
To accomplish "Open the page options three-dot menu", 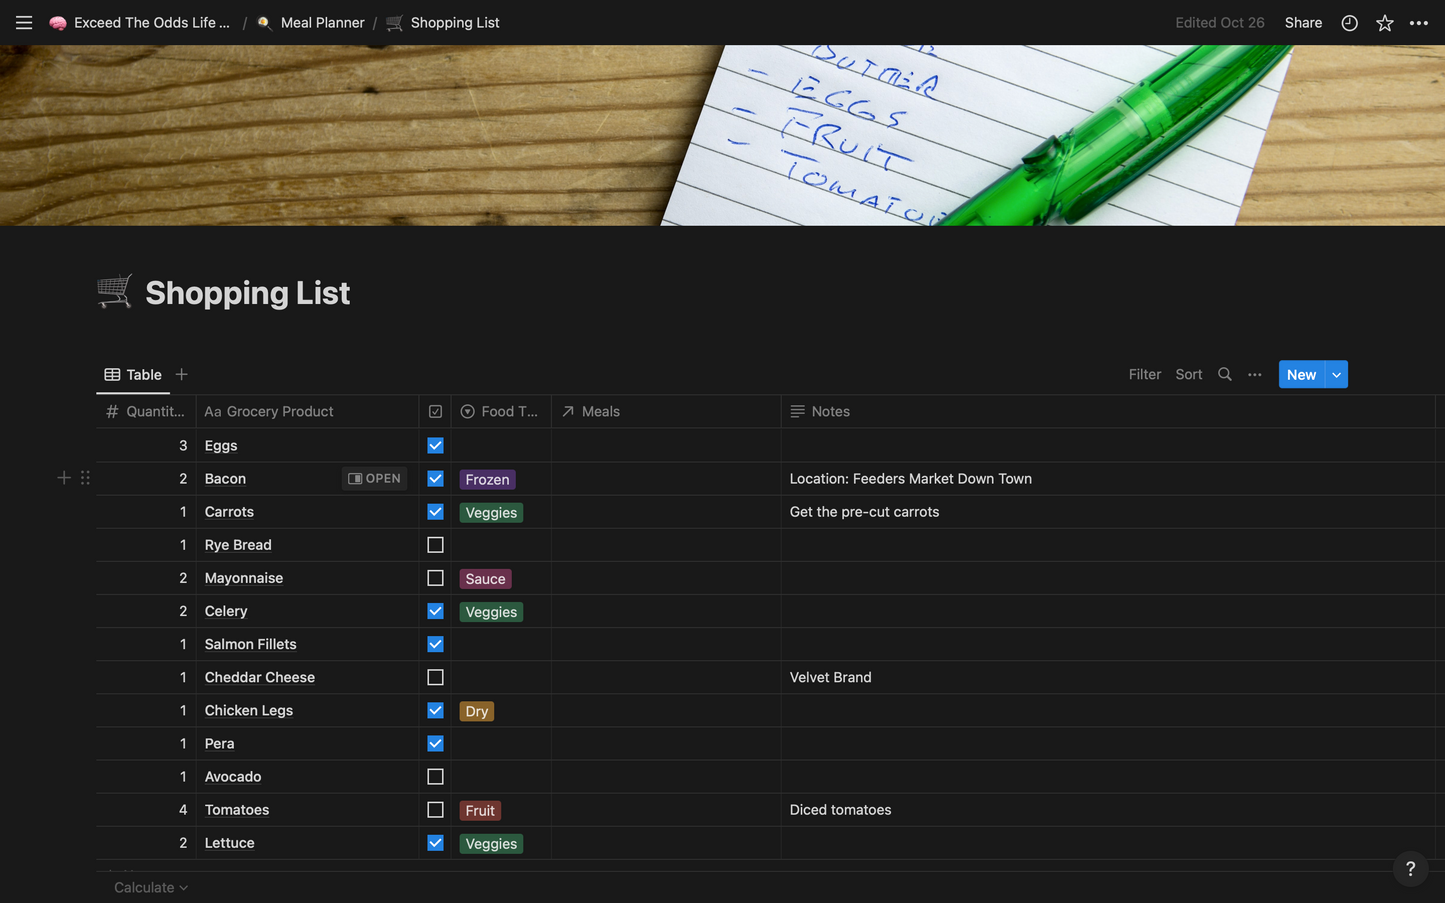I will [x=1419, y=22].
